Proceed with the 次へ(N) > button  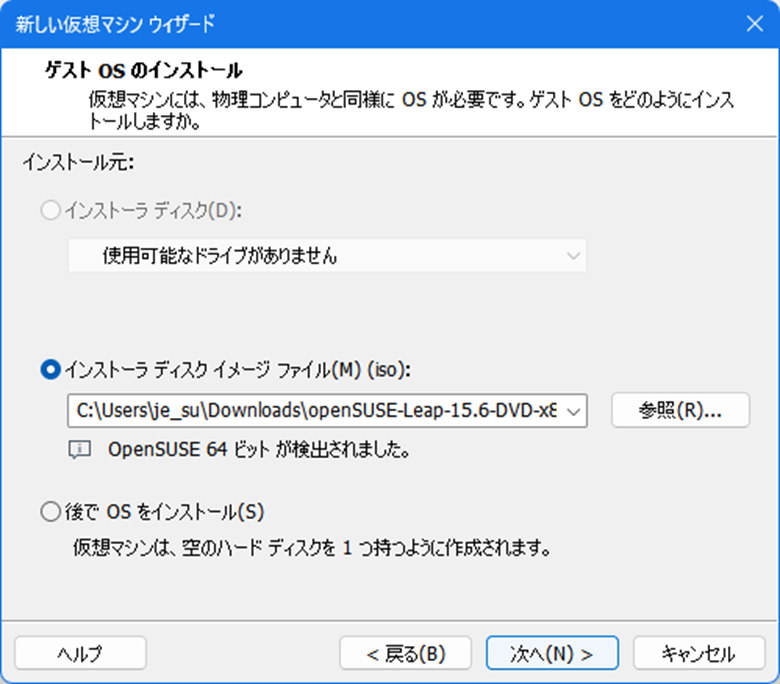point(551,653)
